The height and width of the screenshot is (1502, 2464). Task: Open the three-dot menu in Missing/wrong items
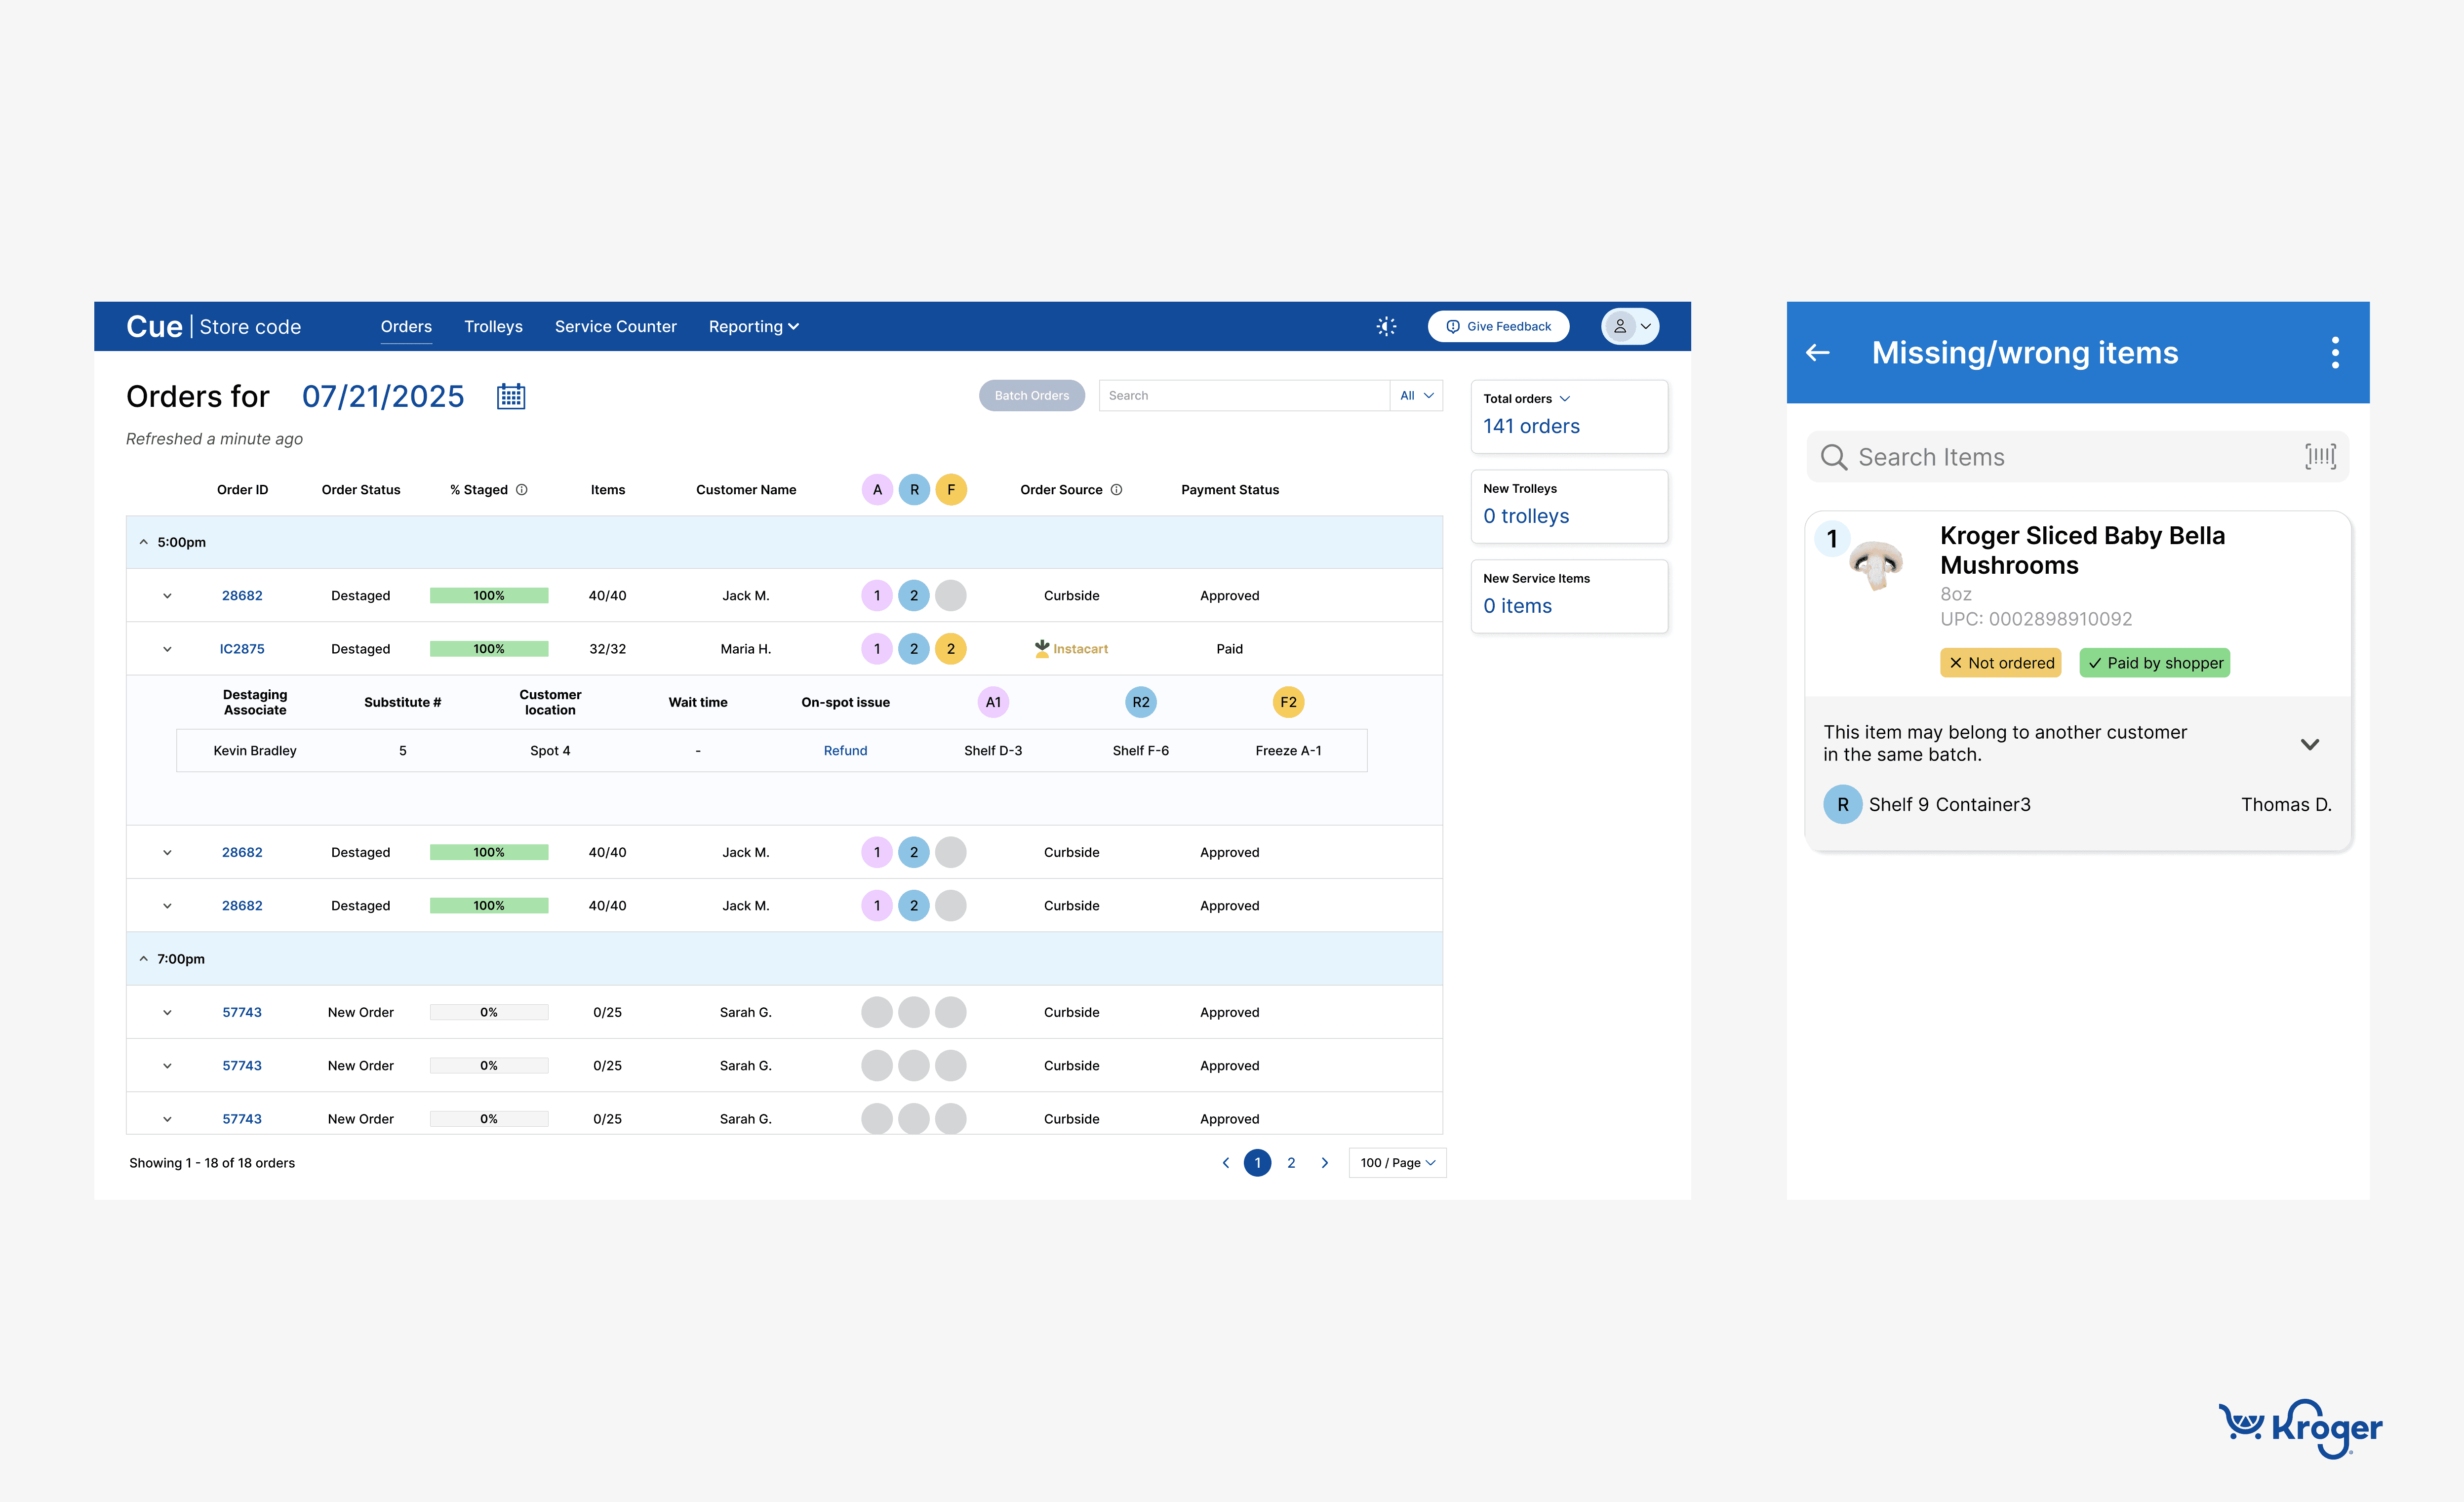(x=2335, y=352)
